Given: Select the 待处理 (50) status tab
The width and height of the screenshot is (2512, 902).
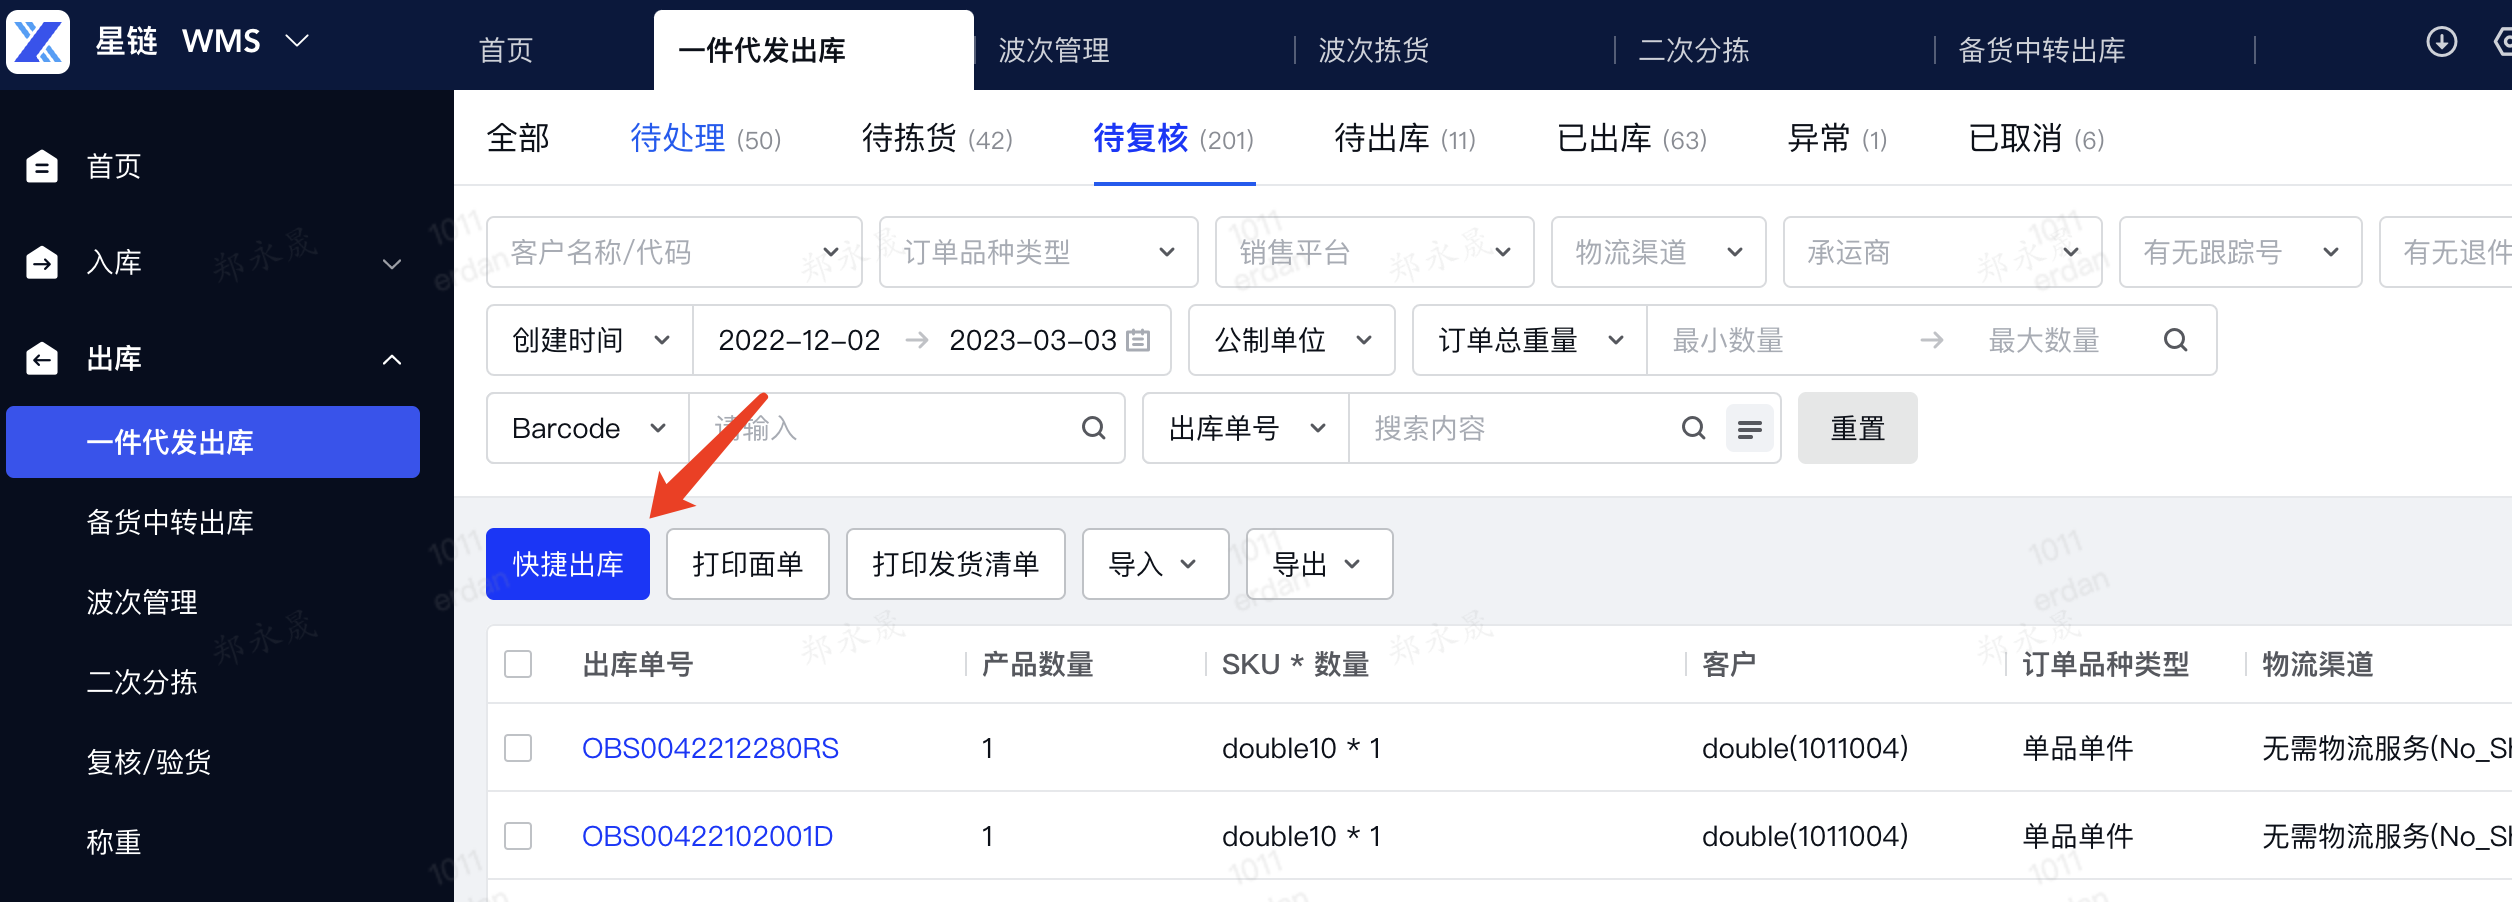Looking at the screenshot, I should (x=706, y=138).
